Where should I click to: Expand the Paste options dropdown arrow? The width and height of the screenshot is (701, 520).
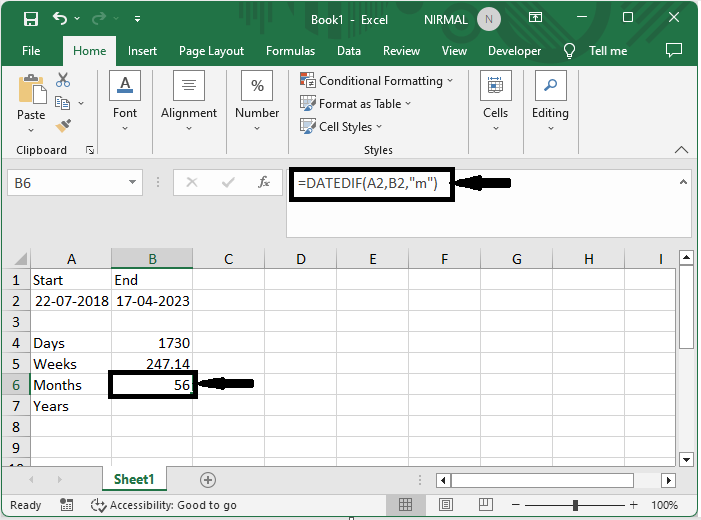pos(31,130)
